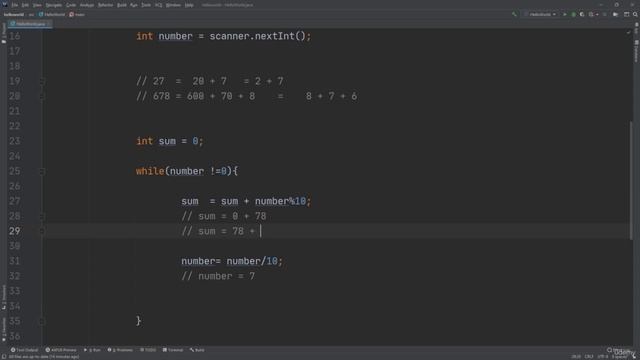640x360 pixels.
Task: Open the Refactor menu
Action: [105, 5]
